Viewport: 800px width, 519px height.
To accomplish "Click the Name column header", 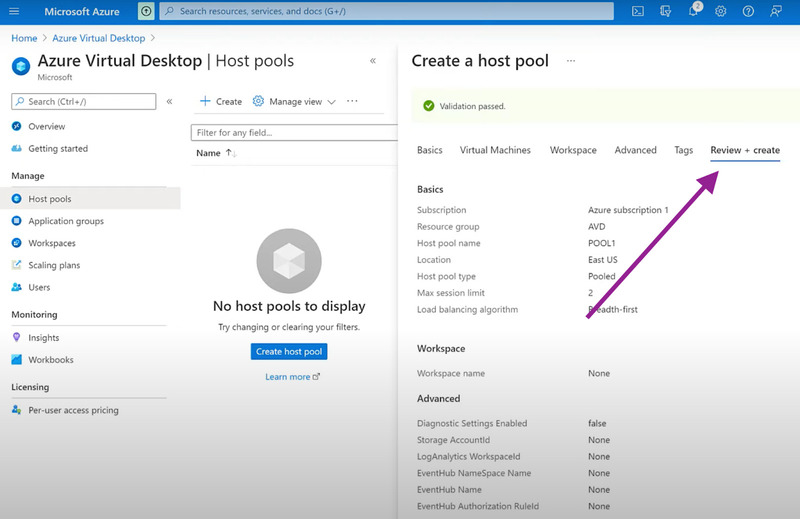I will click(208, 153).
